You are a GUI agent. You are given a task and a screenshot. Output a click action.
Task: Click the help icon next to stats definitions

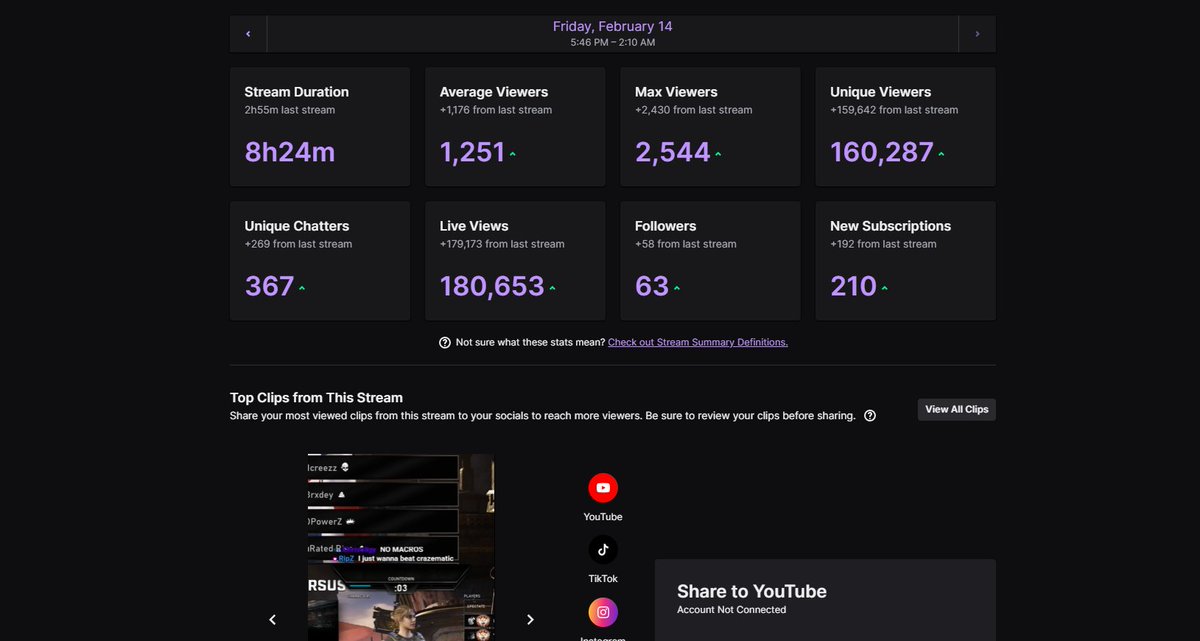click(444, 342)
